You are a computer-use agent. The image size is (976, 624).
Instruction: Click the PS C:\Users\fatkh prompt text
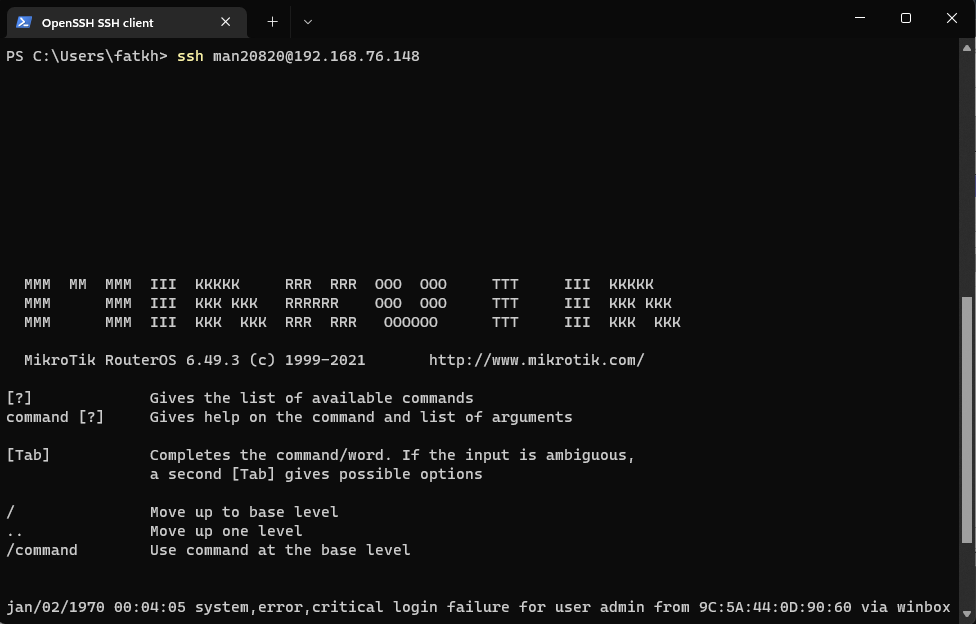tap(86, 56)
